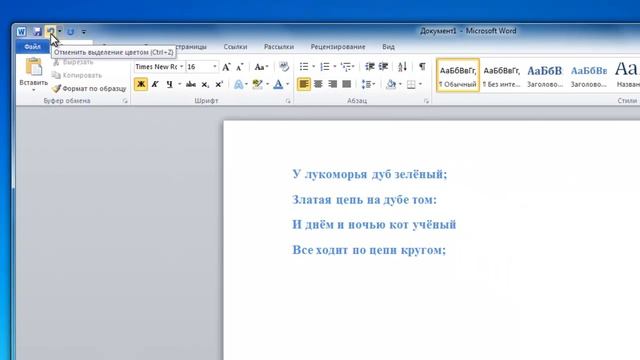Click the line И днём и ночью кот учёный
The width and height of the screenshot is (640, 360).
pos(374,225)
